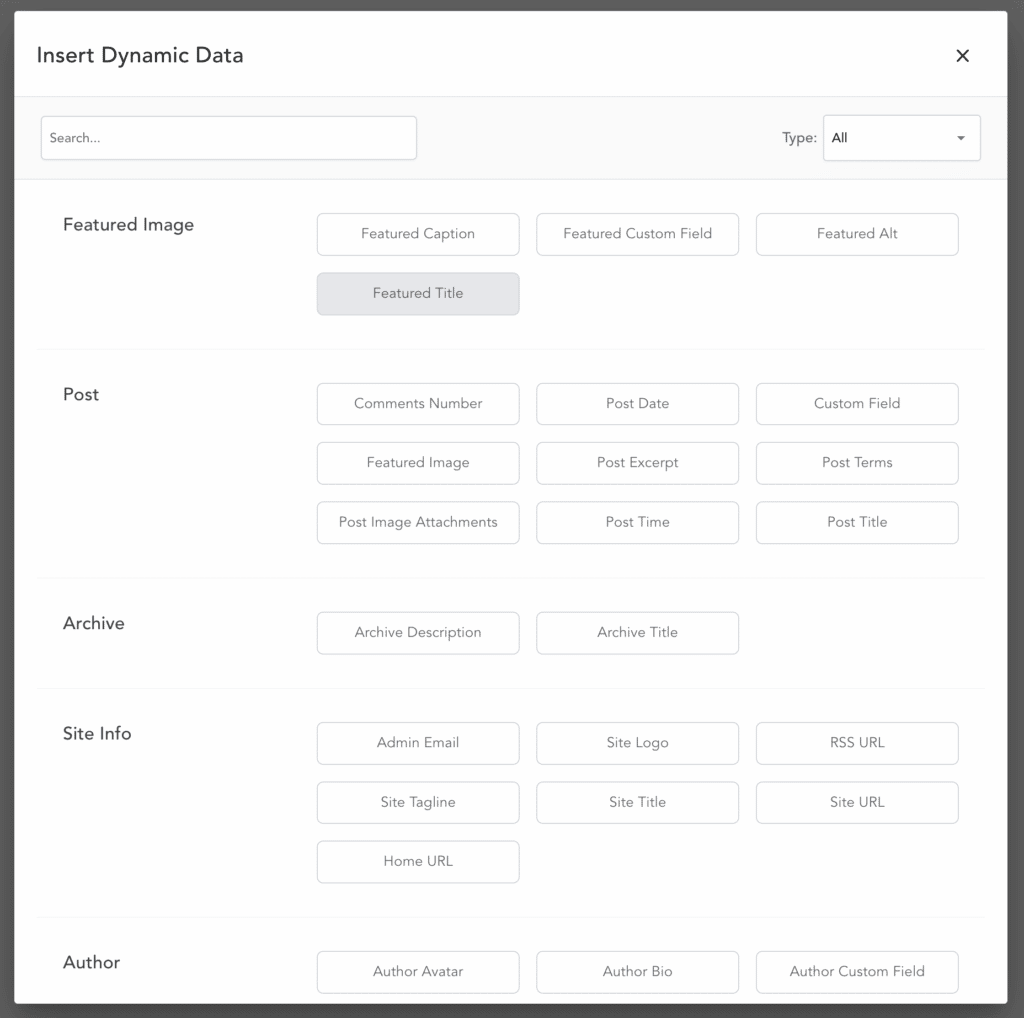Select the Post section's Featured Image button

click(x=418, y=463)
